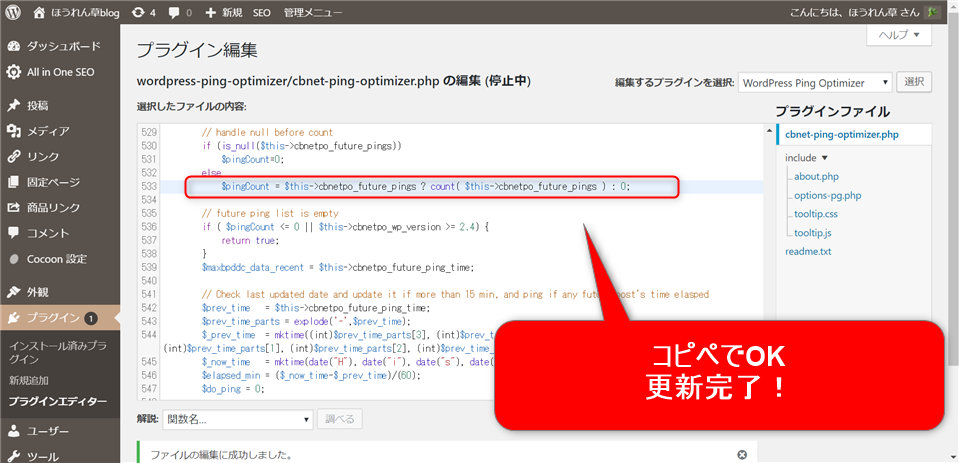Open cbnet-ping-optimizer.php in plugin files

[x=842, y=135]
